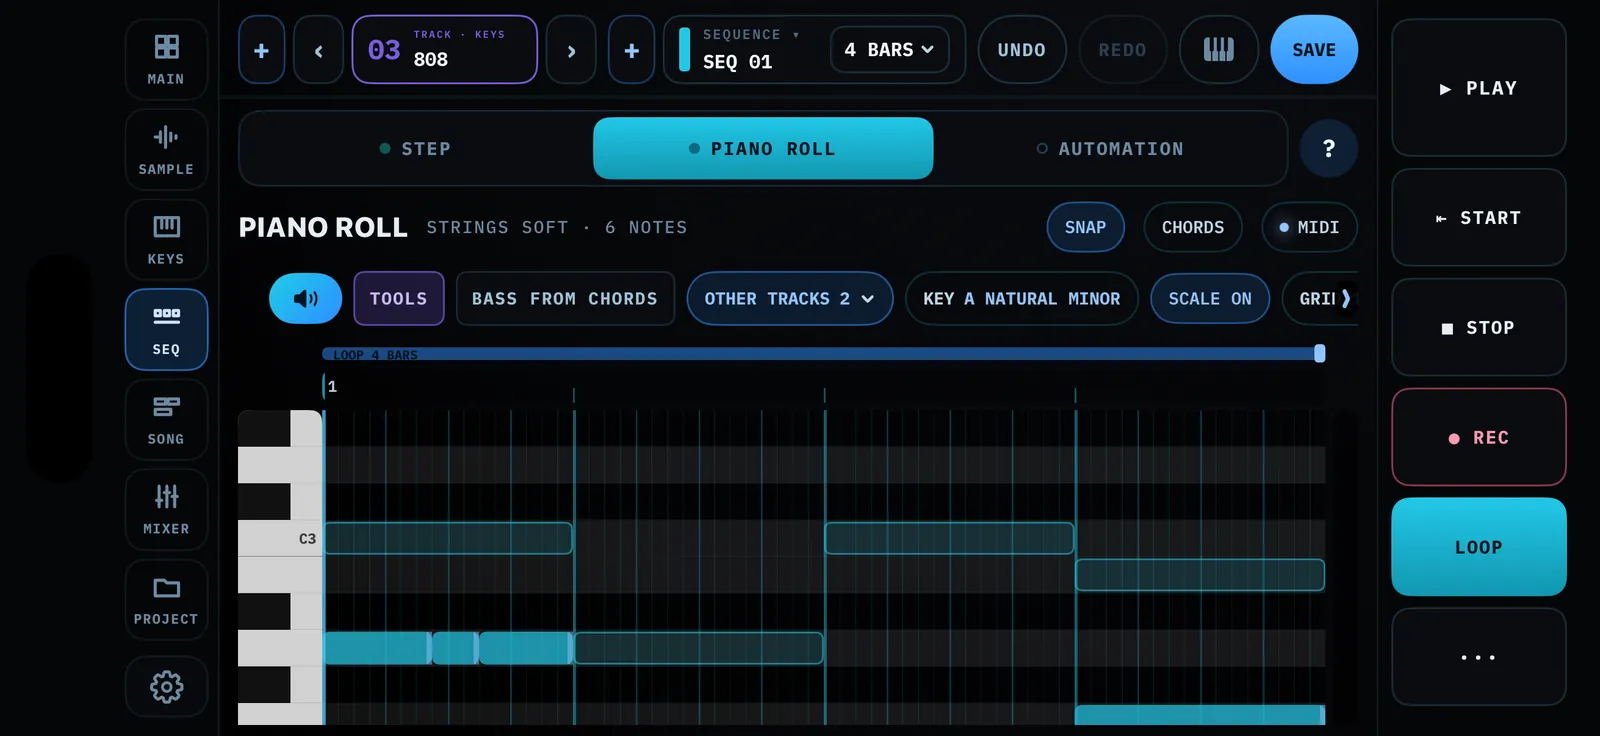
Task: Toggle CHORDS mode
Action: (x=1192, y=227)
